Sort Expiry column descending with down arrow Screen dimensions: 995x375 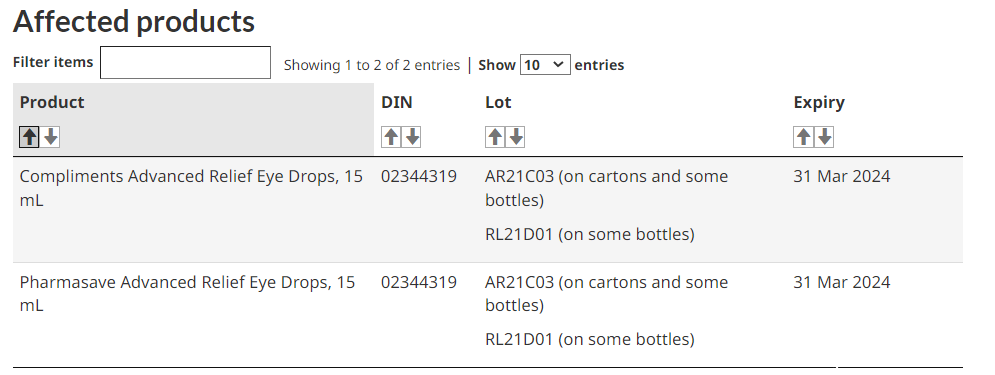point(824,136)
